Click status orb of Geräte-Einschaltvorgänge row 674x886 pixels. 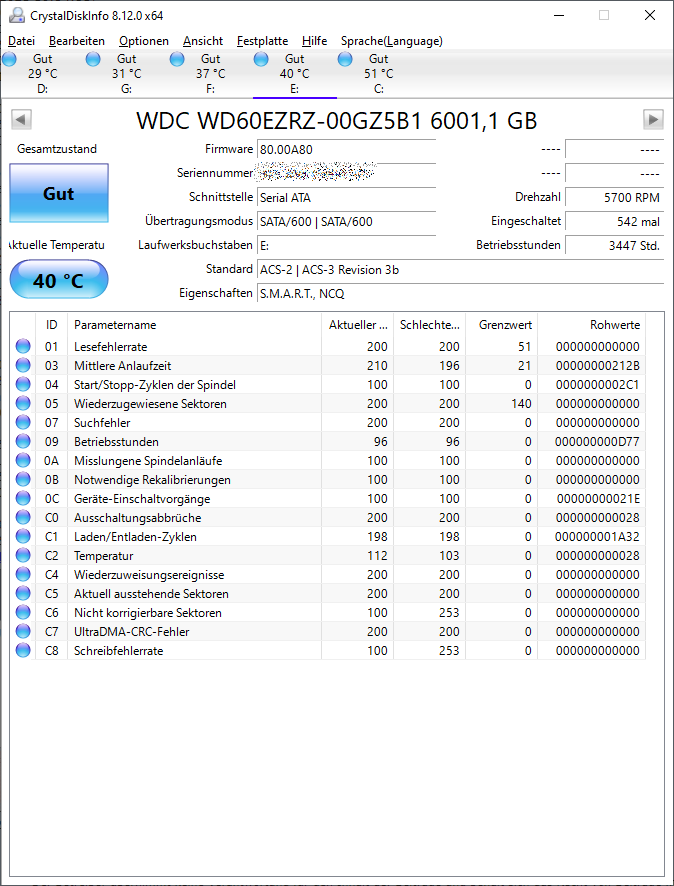(x=23, y=499)
